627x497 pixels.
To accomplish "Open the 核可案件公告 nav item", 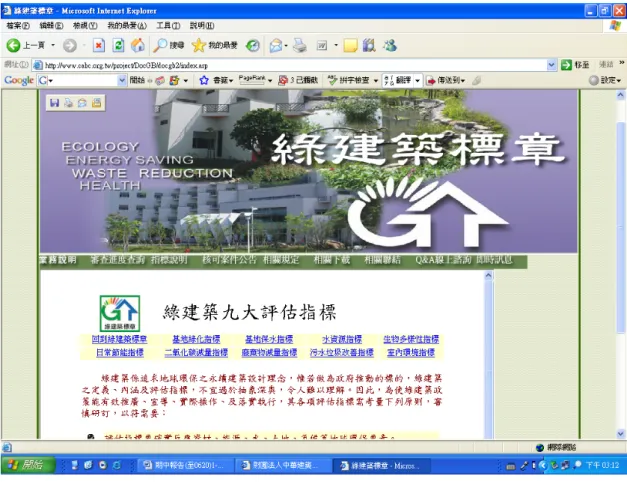I will [x=229, y=260].
